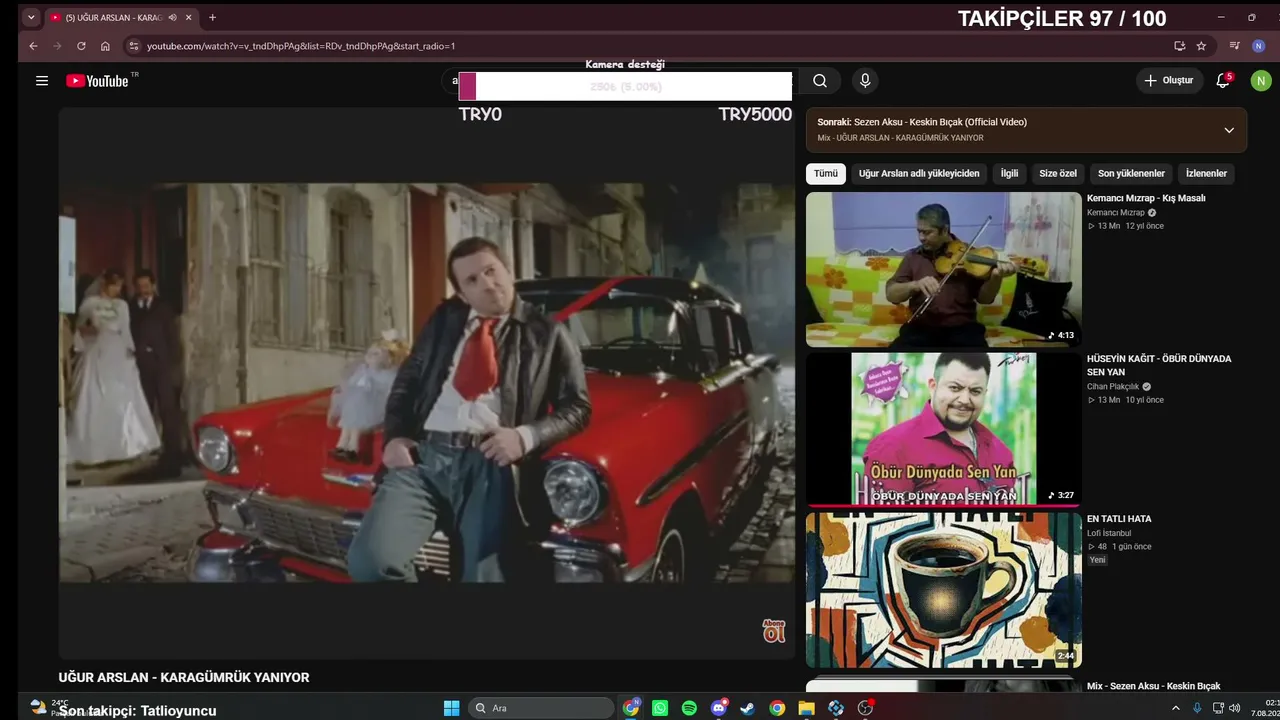Open Chrome media controls icon

[x=1235, y=46]
